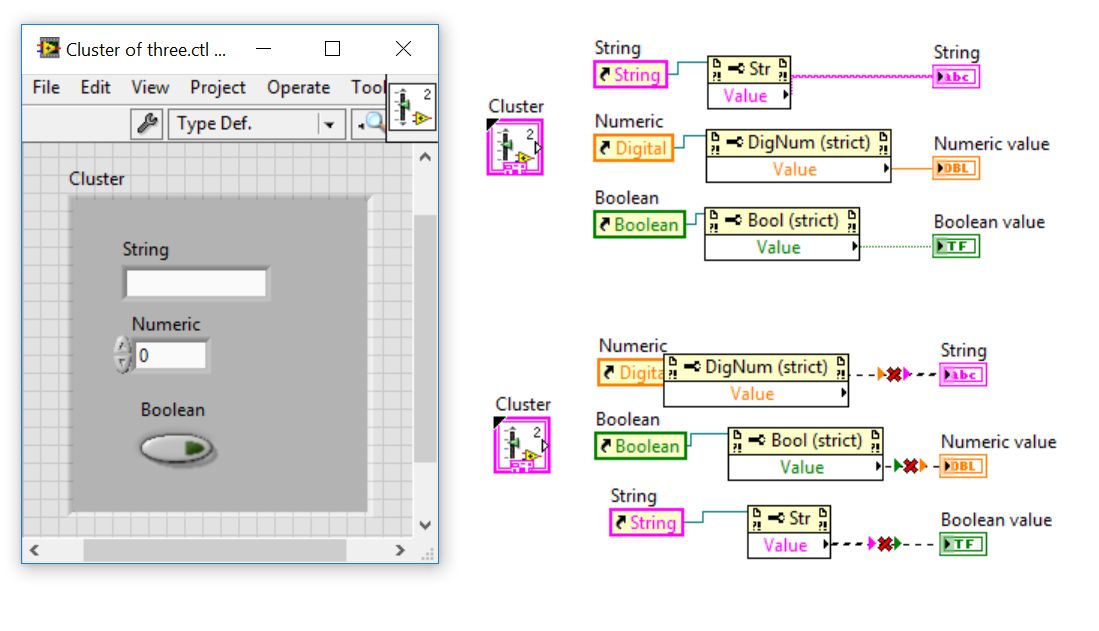Screen dimensions: 1099x631
Task: Maximize the Cluster of three.ctl window
Action: (x=332, y=48)
